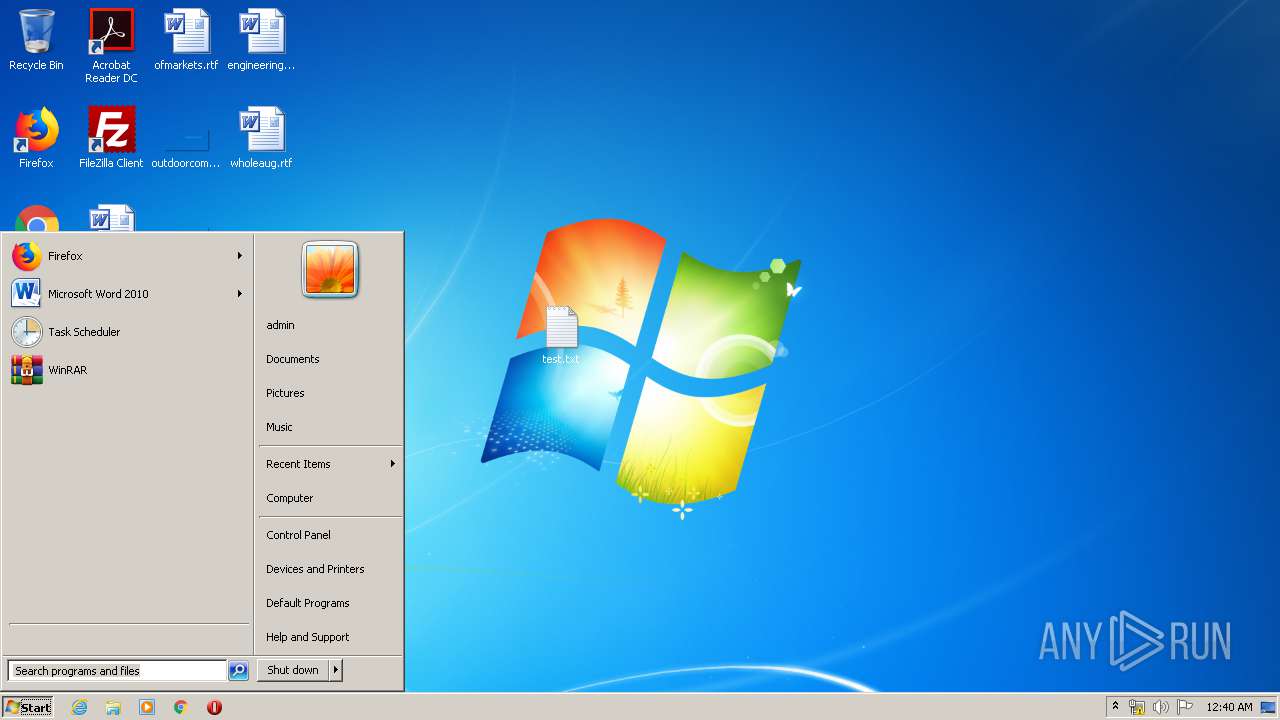
Task: Click the Show desktop tray button
Action: (x=1270, y=707)
